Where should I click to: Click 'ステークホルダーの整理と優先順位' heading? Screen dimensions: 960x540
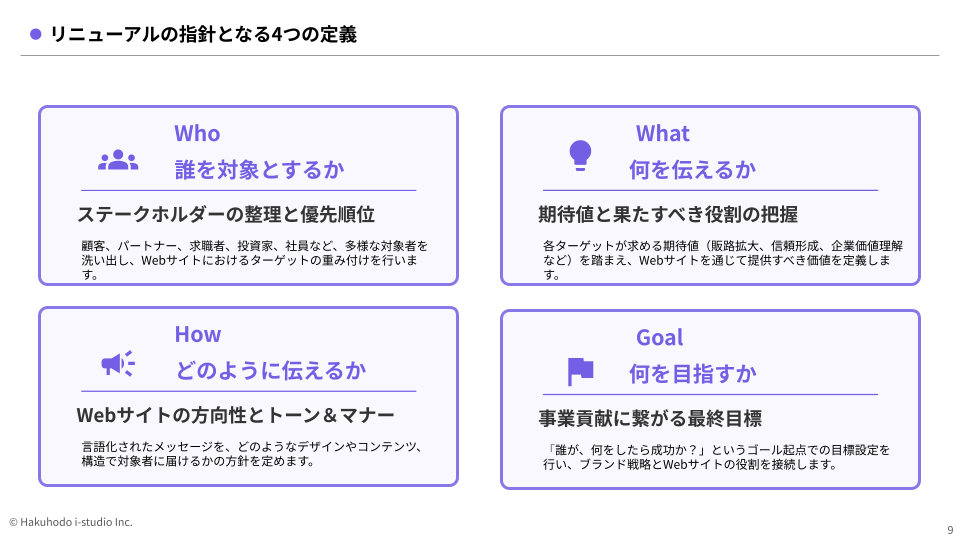226,214
